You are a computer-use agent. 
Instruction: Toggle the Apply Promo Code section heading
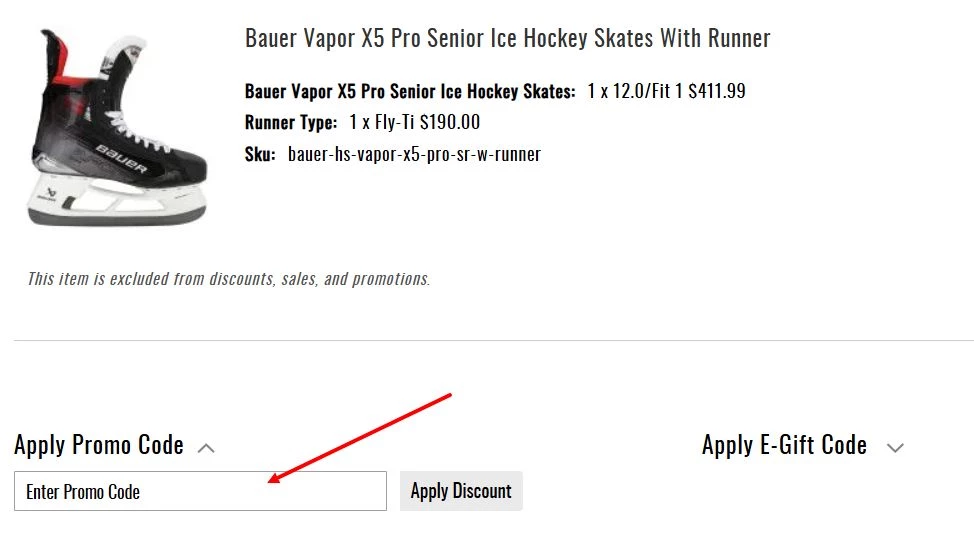(99, 445)
